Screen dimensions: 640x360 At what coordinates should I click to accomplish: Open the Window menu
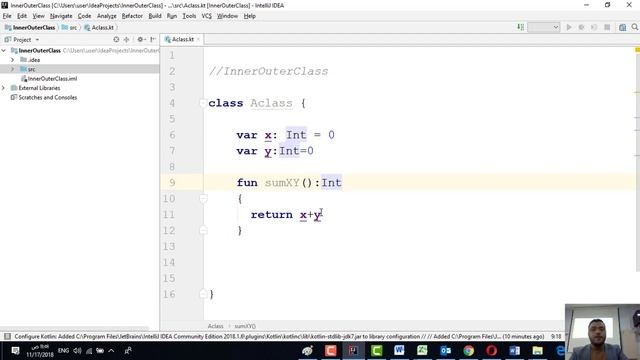pyautogui.click(x=227, y=16)
